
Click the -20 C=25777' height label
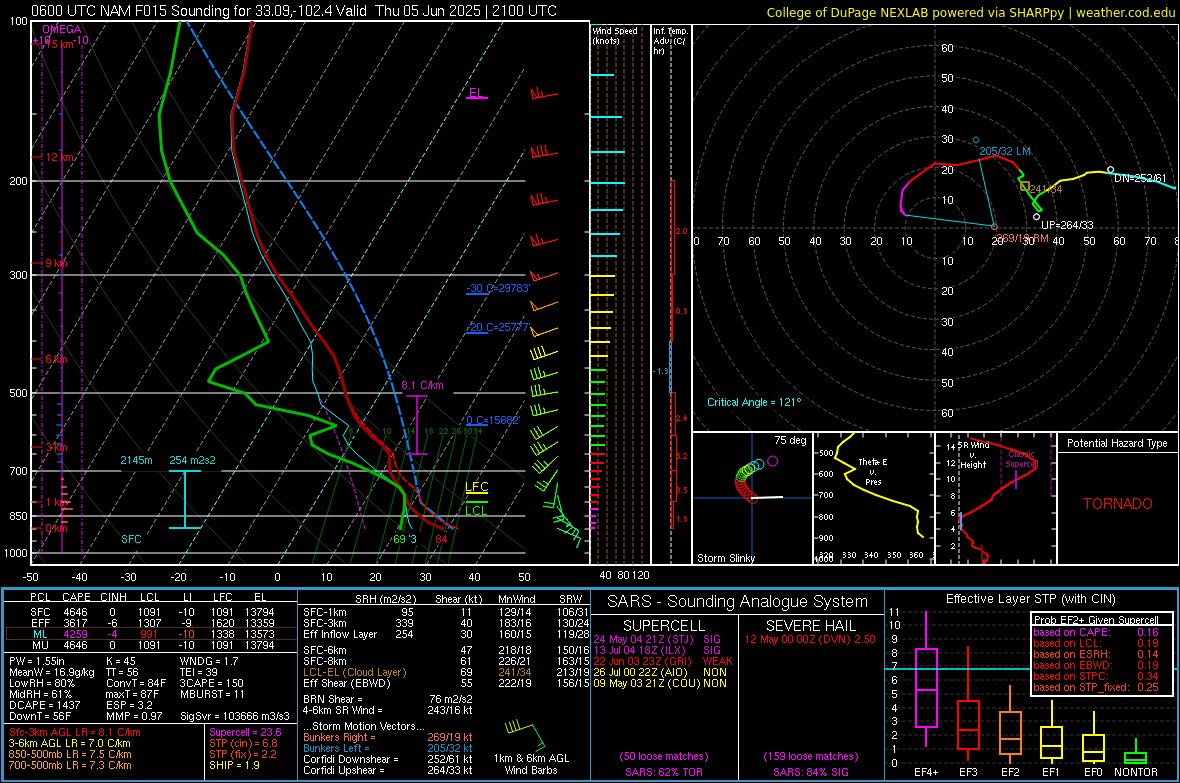(x=498, y=328)
